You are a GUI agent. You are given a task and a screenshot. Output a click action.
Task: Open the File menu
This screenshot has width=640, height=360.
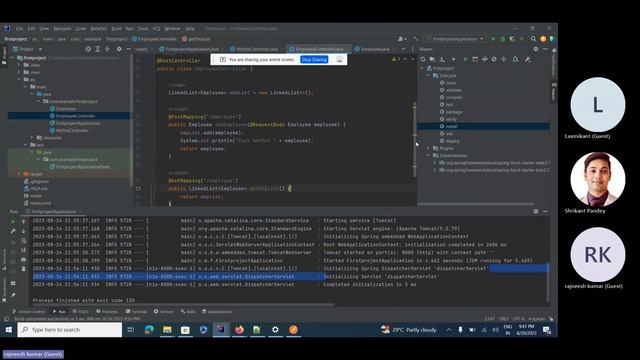point(19,29)
